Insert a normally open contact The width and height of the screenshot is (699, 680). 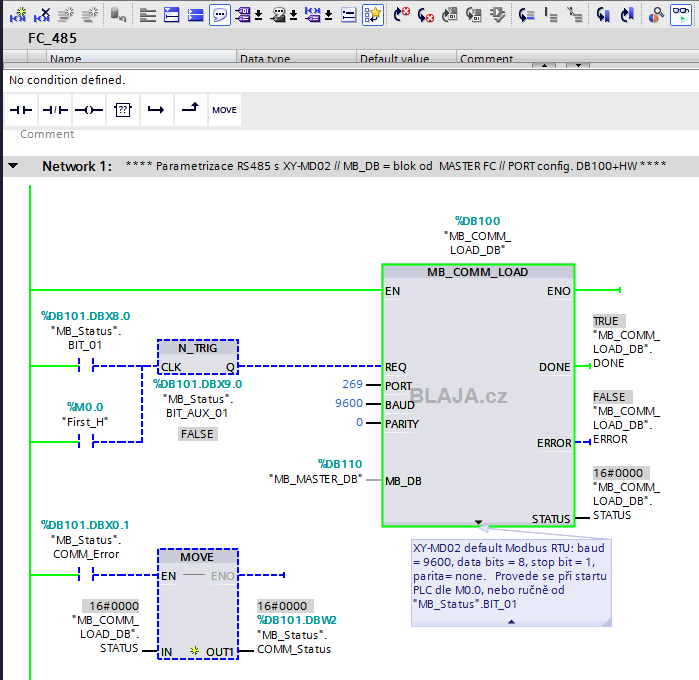[21, 110]
